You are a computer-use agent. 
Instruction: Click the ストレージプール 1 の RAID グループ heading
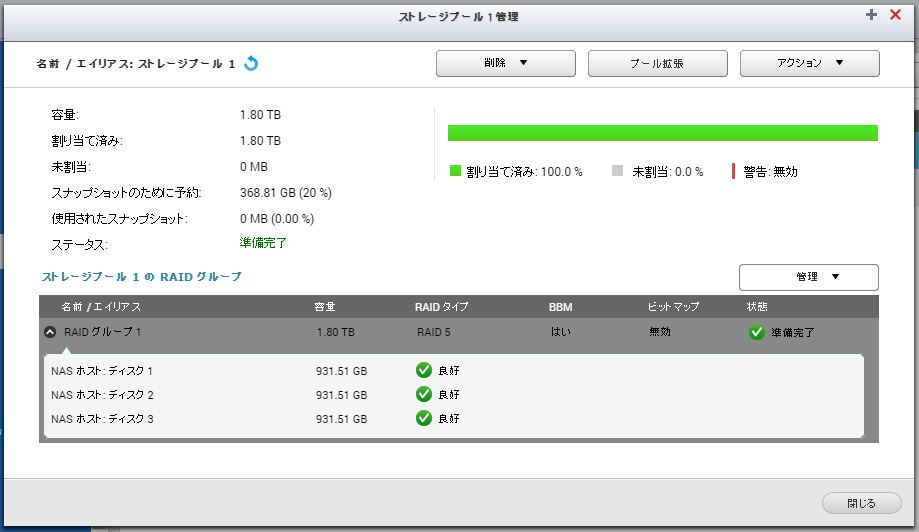pyautogui.click(x=141, y=277)
